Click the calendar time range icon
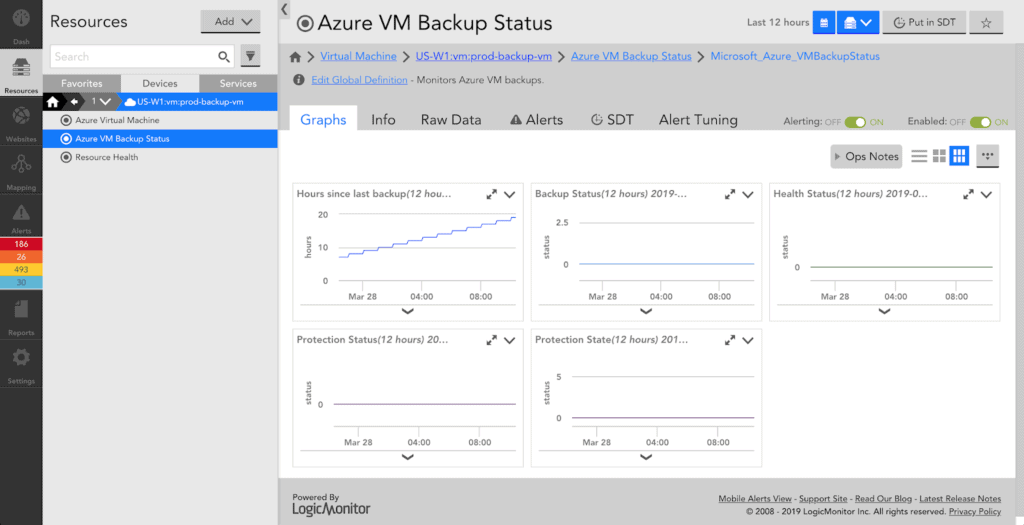The height and width of the screenshot is (525, 1024). [x=824, y=22]
